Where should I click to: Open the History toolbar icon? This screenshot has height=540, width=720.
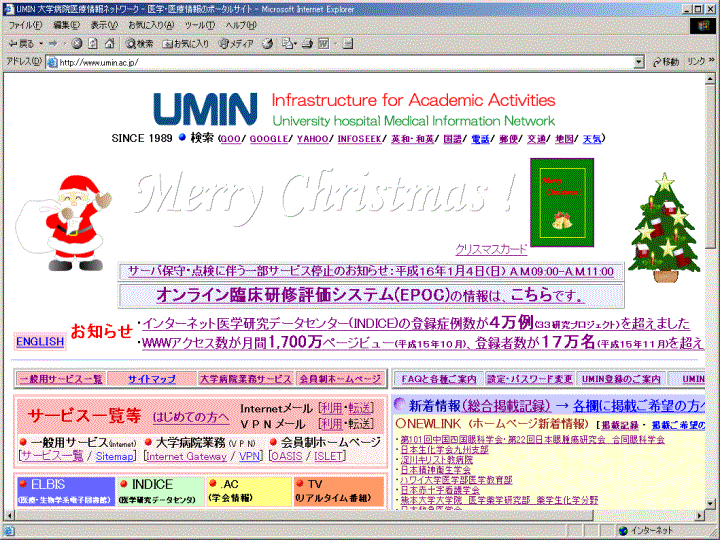tap(268, 44)
